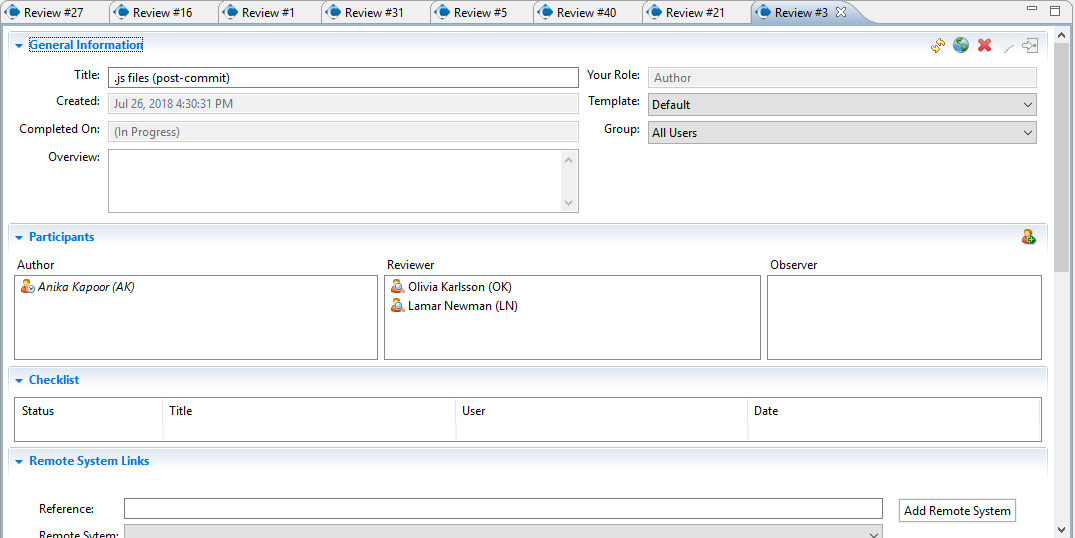
Task: Delete the review using red X icon
Action: click(985, 46)
